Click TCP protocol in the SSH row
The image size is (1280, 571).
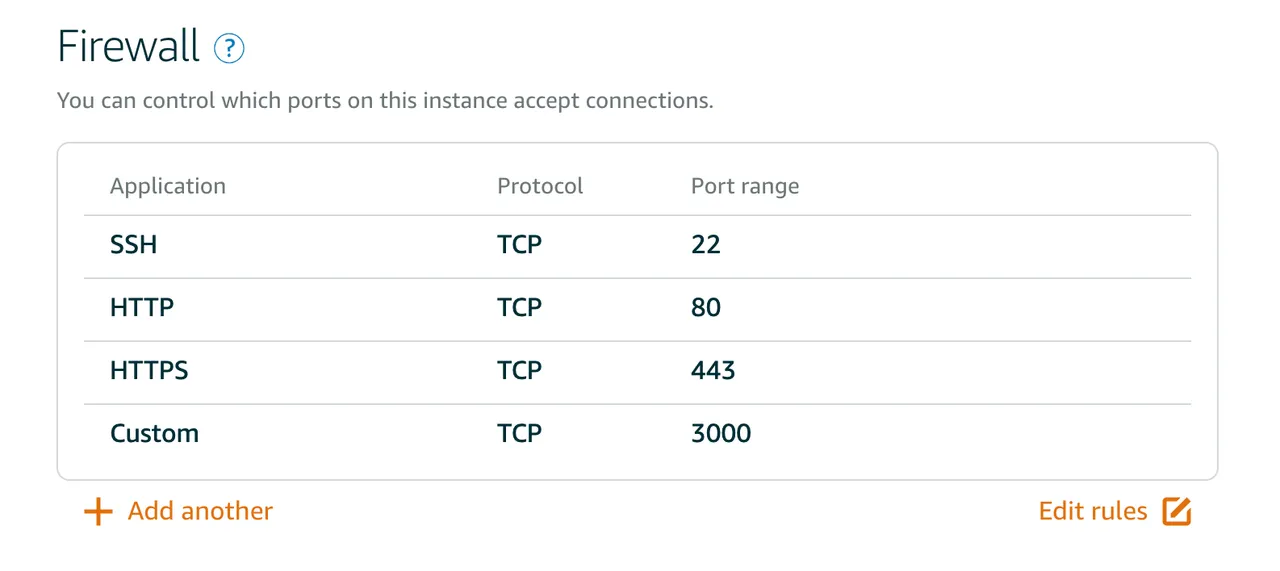point(520,245)
